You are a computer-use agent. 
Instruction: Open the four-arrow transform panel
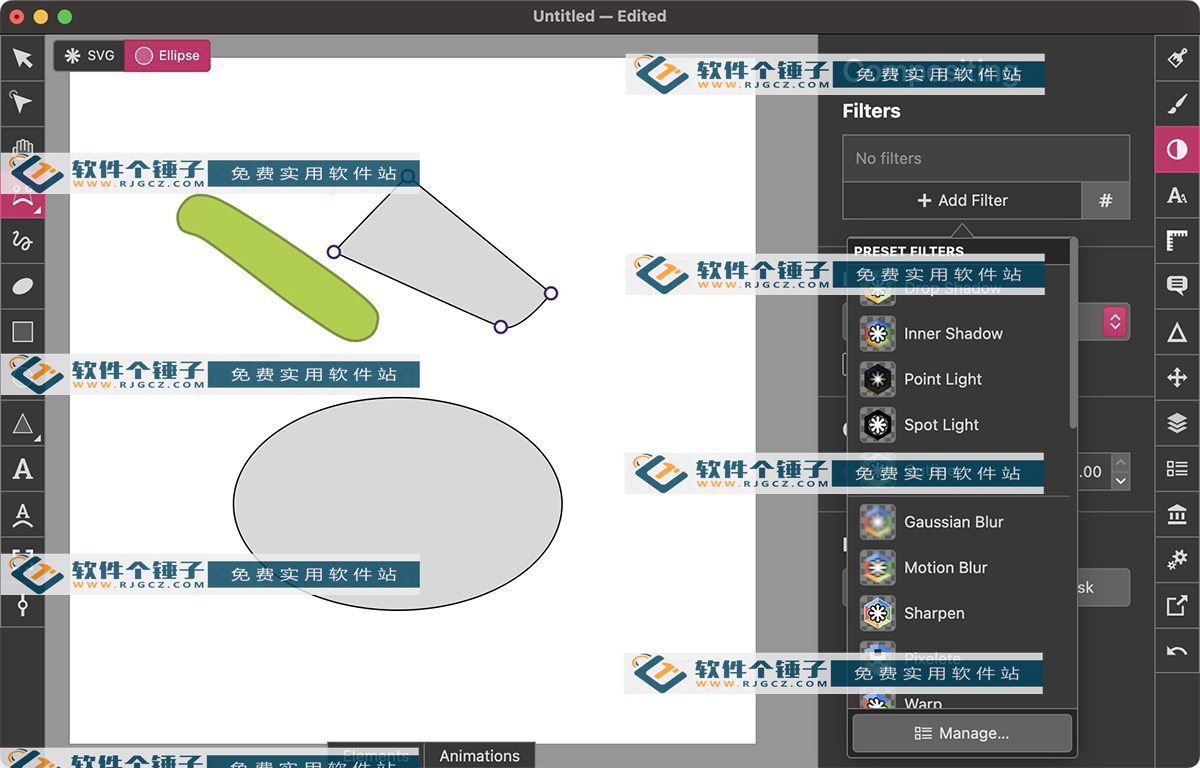click(1177, 377)
